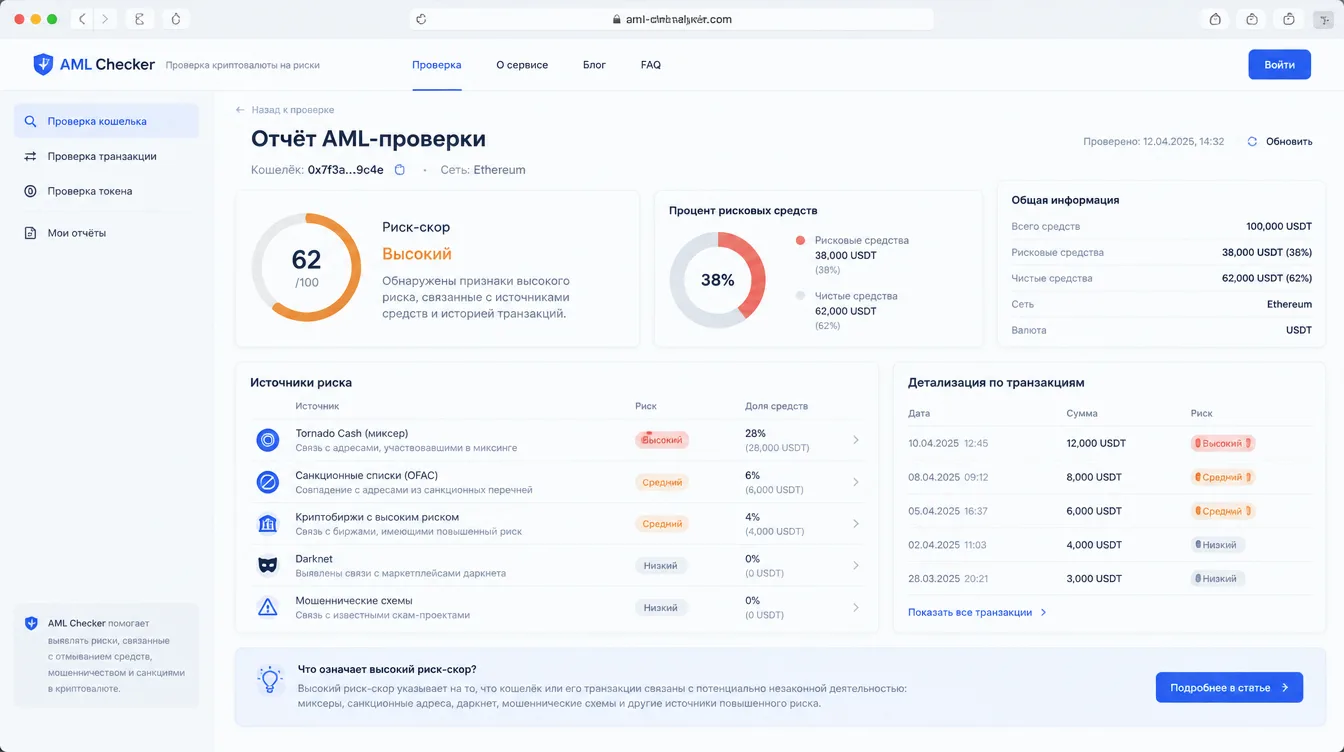This screenshot has height=752, width=1344.
Task: Click the lightbulb icon in the info banner
Action: pyautogui.click(x=269, y=680)
